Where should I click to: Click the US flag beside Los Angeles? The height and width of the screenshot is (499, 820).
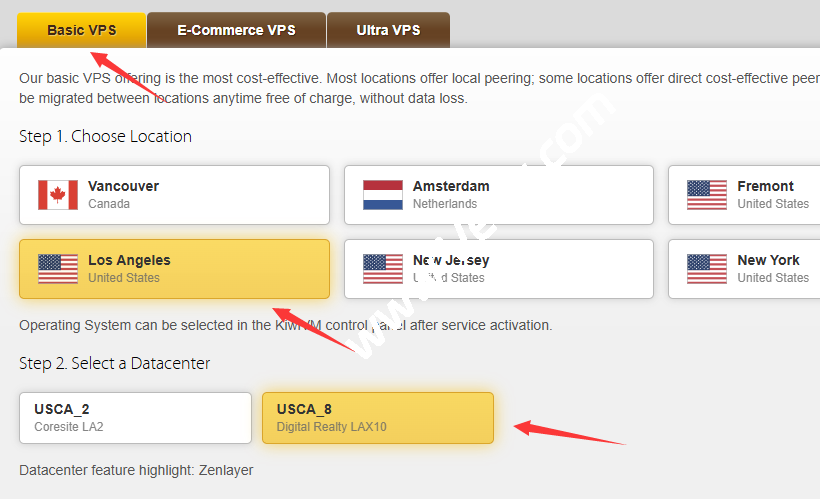click(58, 269)
